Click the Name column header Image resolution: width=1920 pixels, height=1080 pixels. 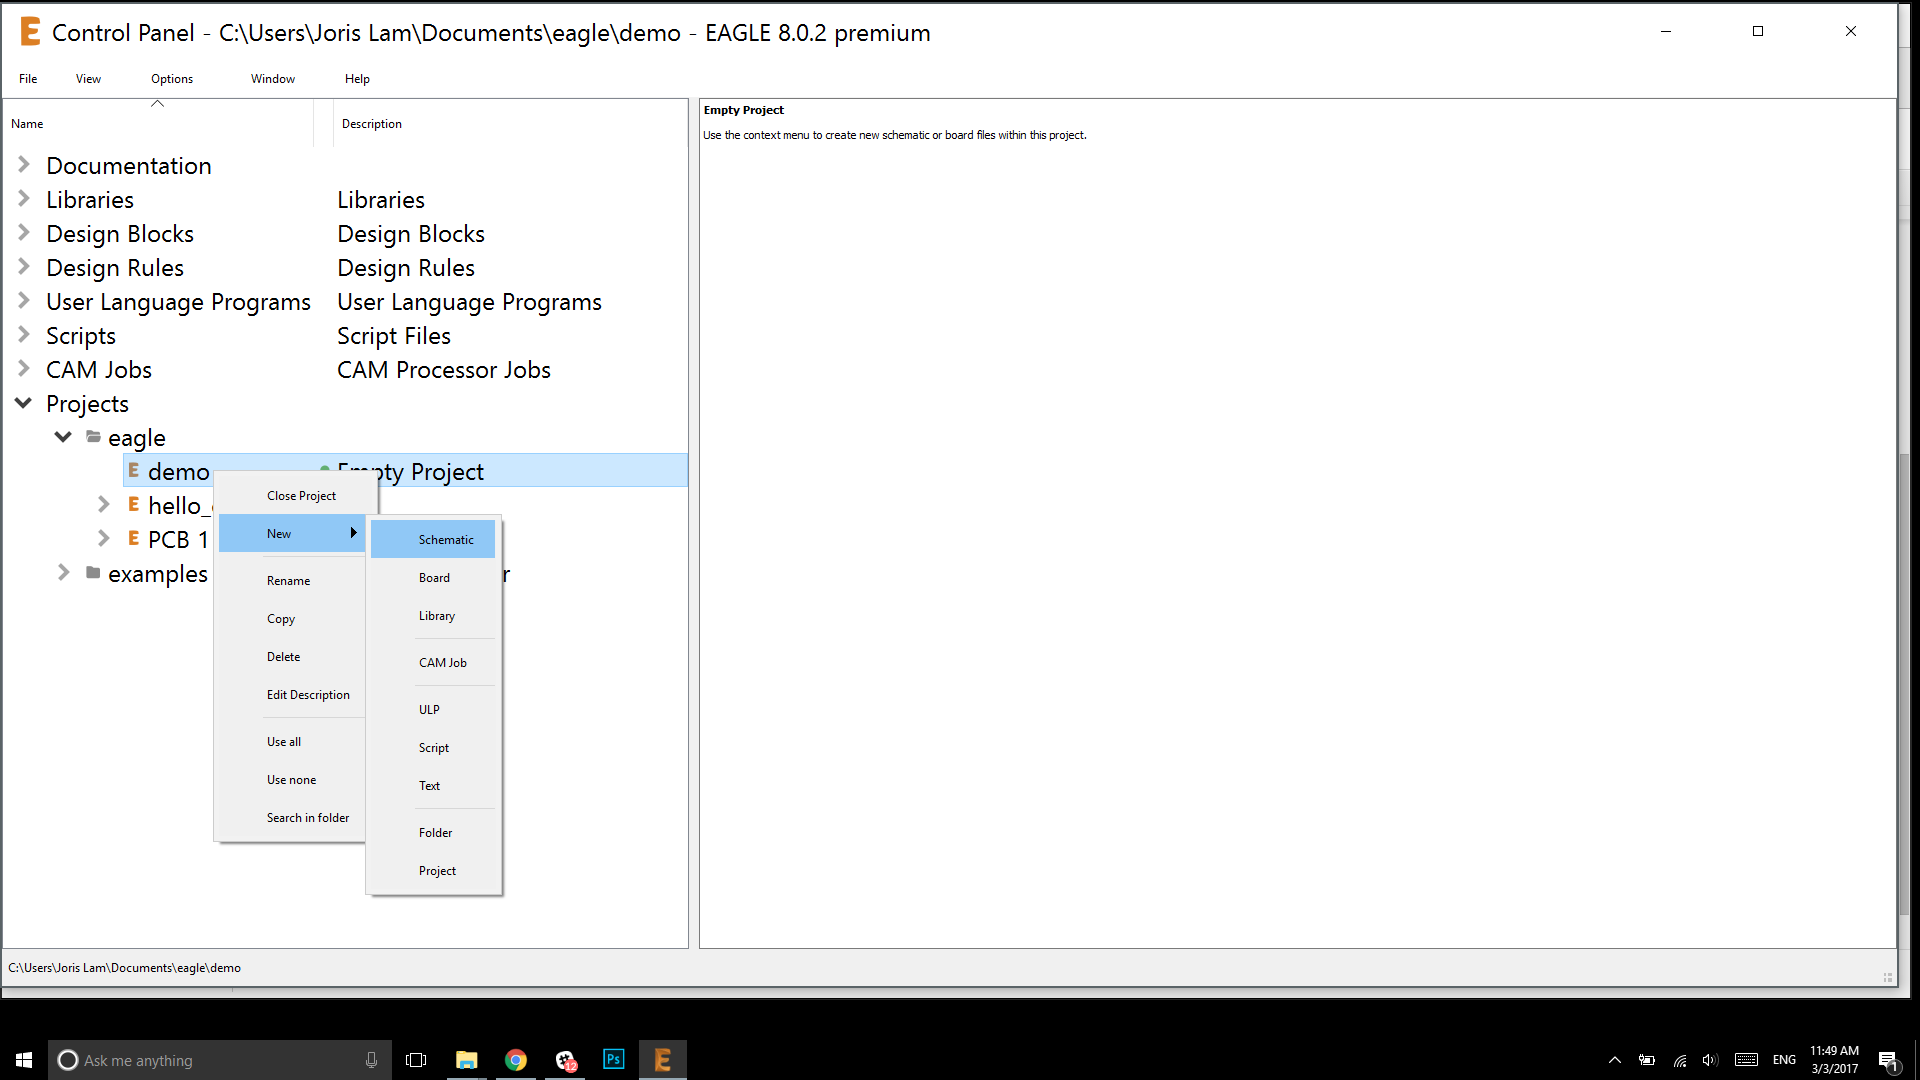[27, 124]
